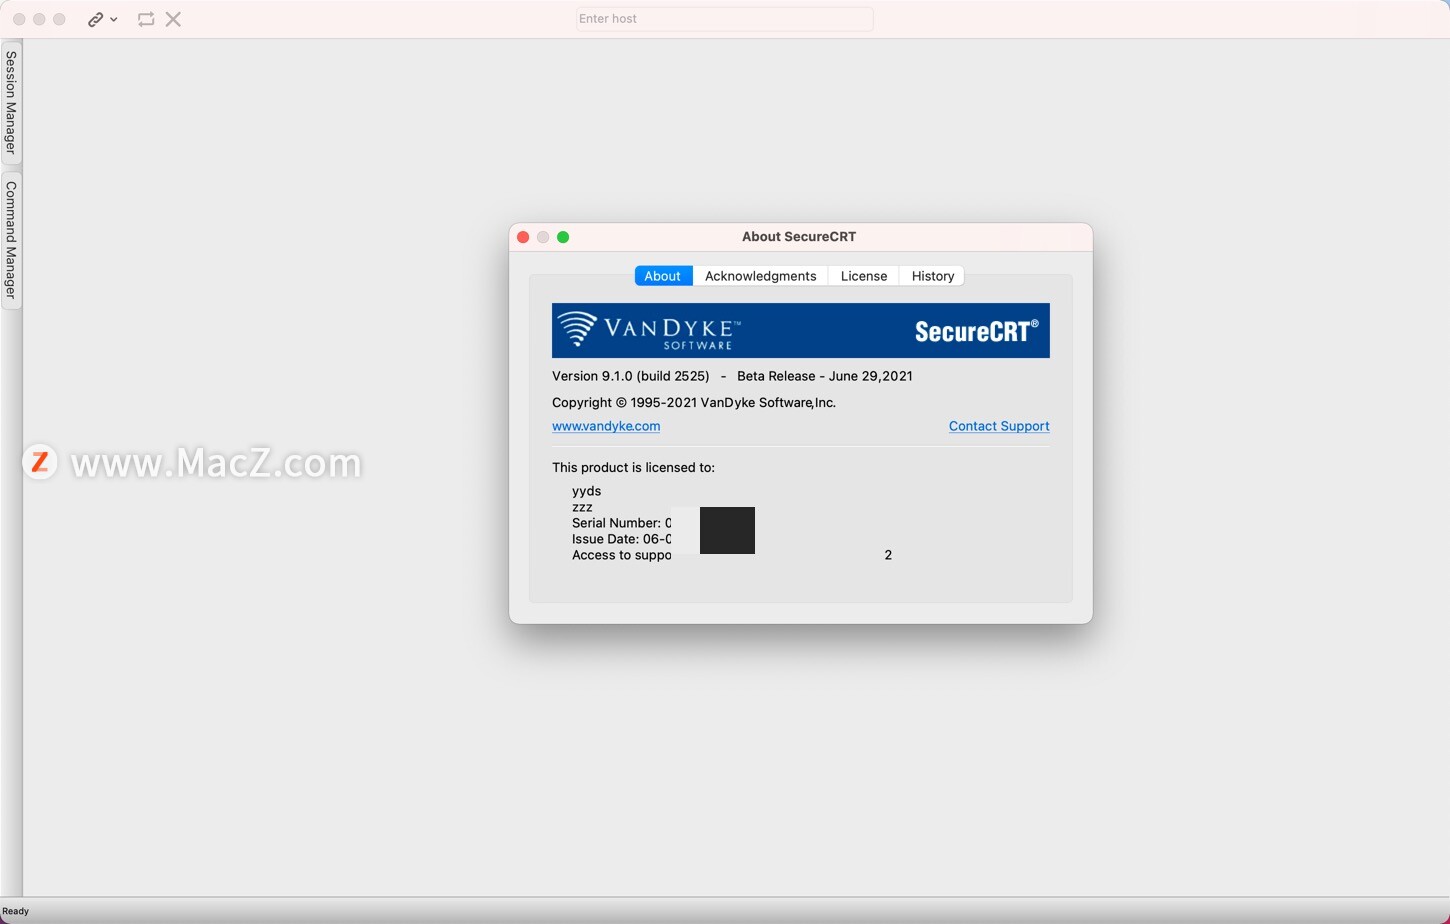Image resolution: width=1450 pixels, height=924 pixels.
Task: Switch to the History tab
Action: point(932,276)
